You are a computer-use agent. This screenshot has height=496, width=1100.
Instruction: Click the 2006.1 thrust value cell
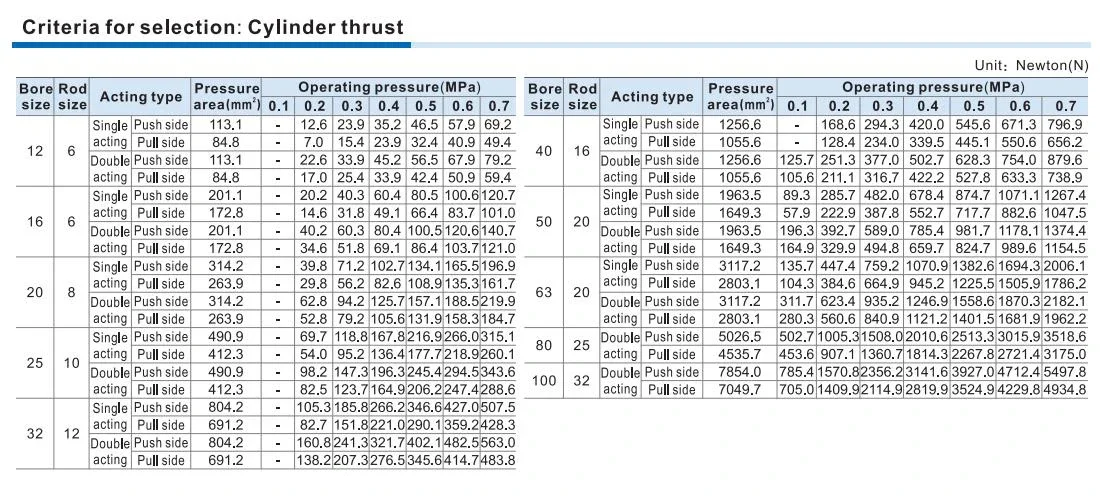(x=1065, y=267)
